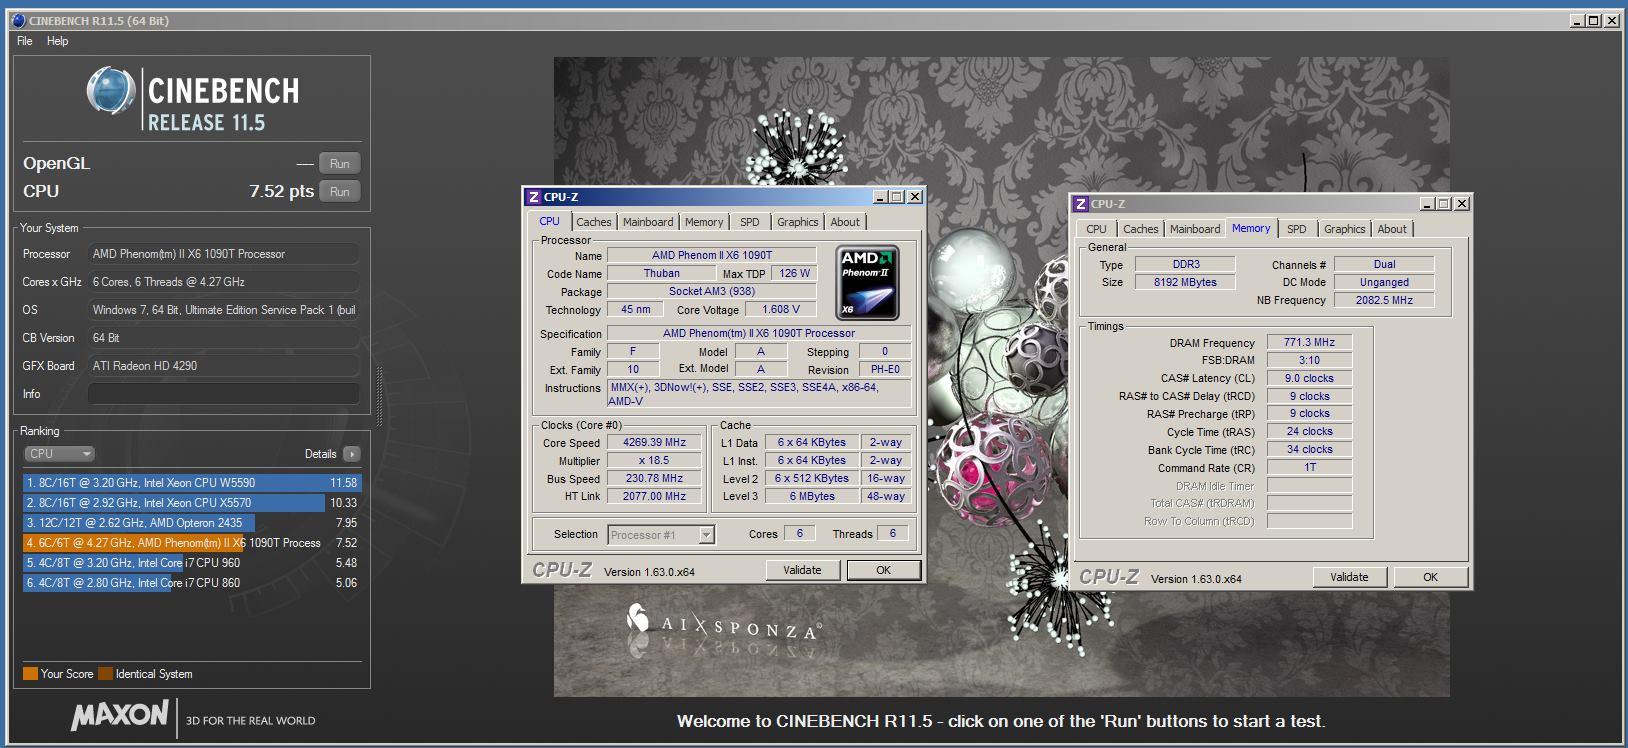
Task: Click the Cinebench title bar app icon
Action: [x=19, y=21]
